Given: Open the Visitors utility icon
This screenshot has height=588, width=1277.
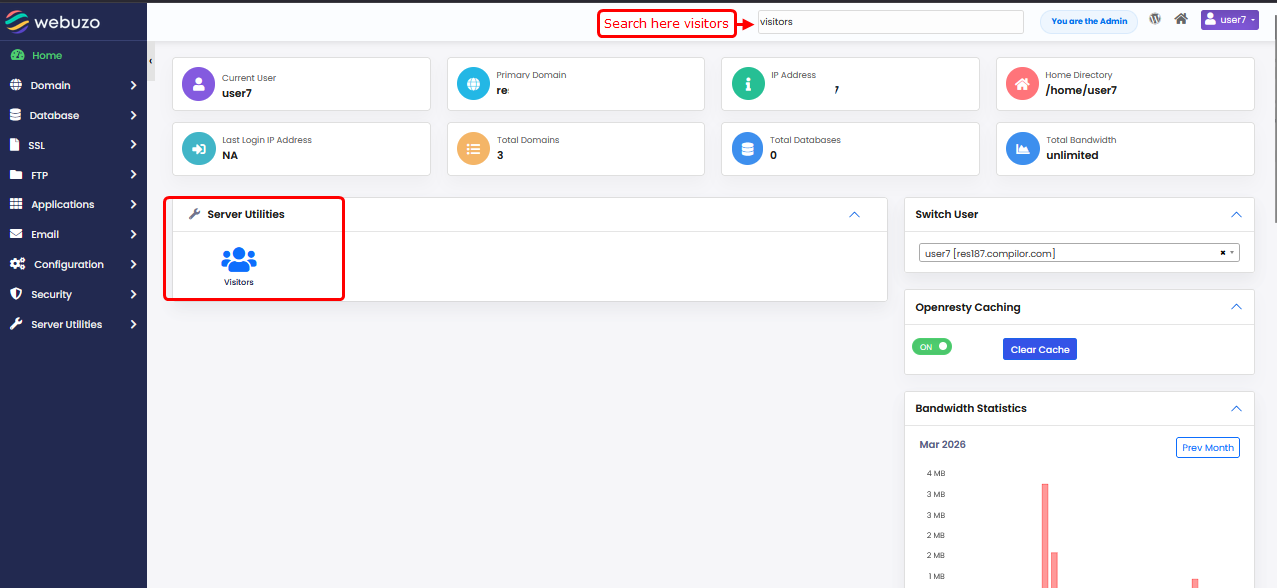Looking at the screenshot, I should pyautogui.click(x=238, y=263).
